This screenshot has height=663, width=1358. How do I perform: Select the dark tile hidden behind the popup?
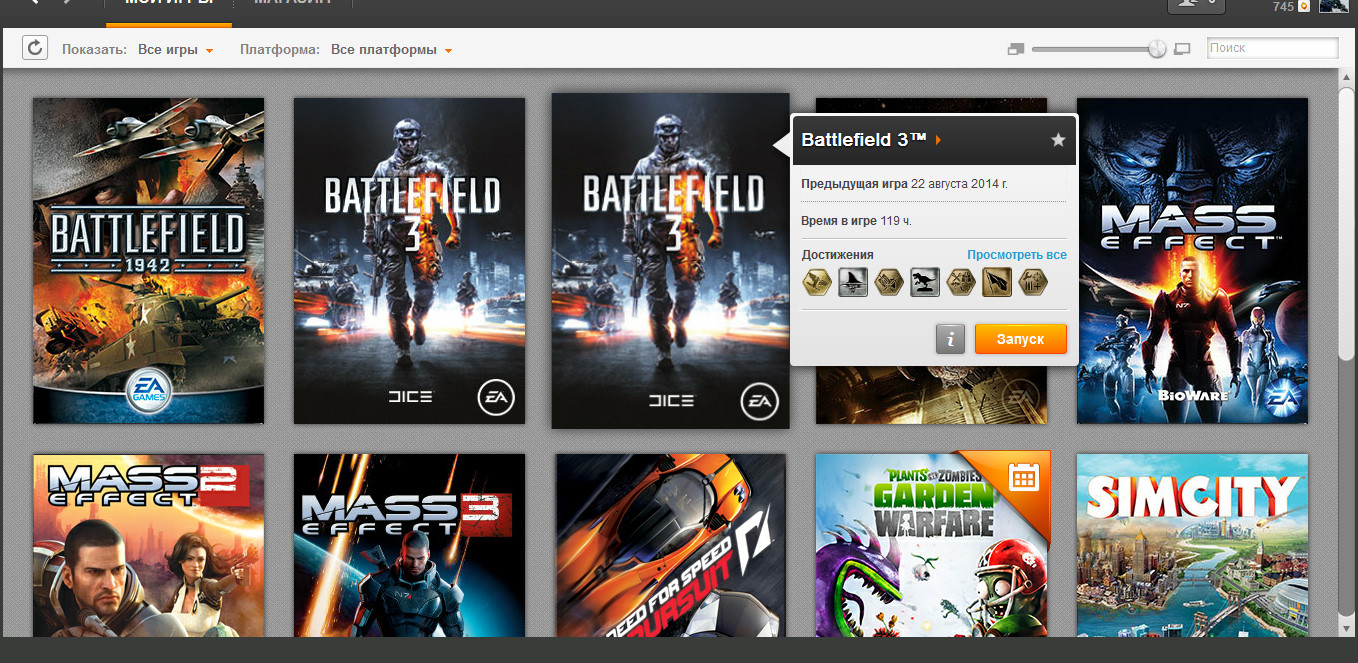931,395
